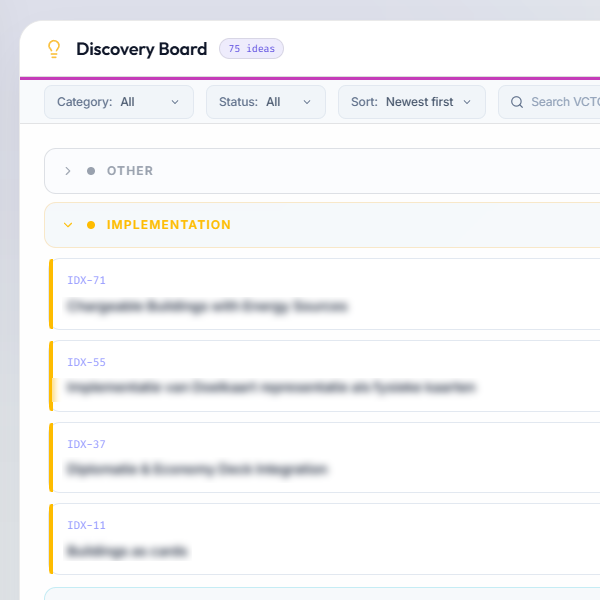Click the orange dot beside IMPLEMENTATION
The height and width of the screenshot is (600, 600).
click(91, 225)
